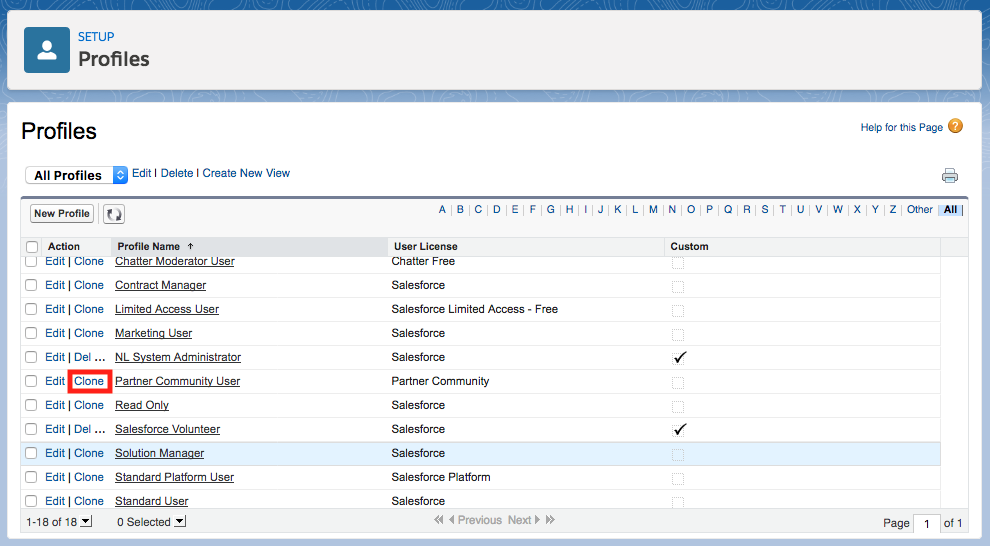This screenshot has height=546, width=990.
Task: Open the help question mark icon
Action: tap(956, 126)
